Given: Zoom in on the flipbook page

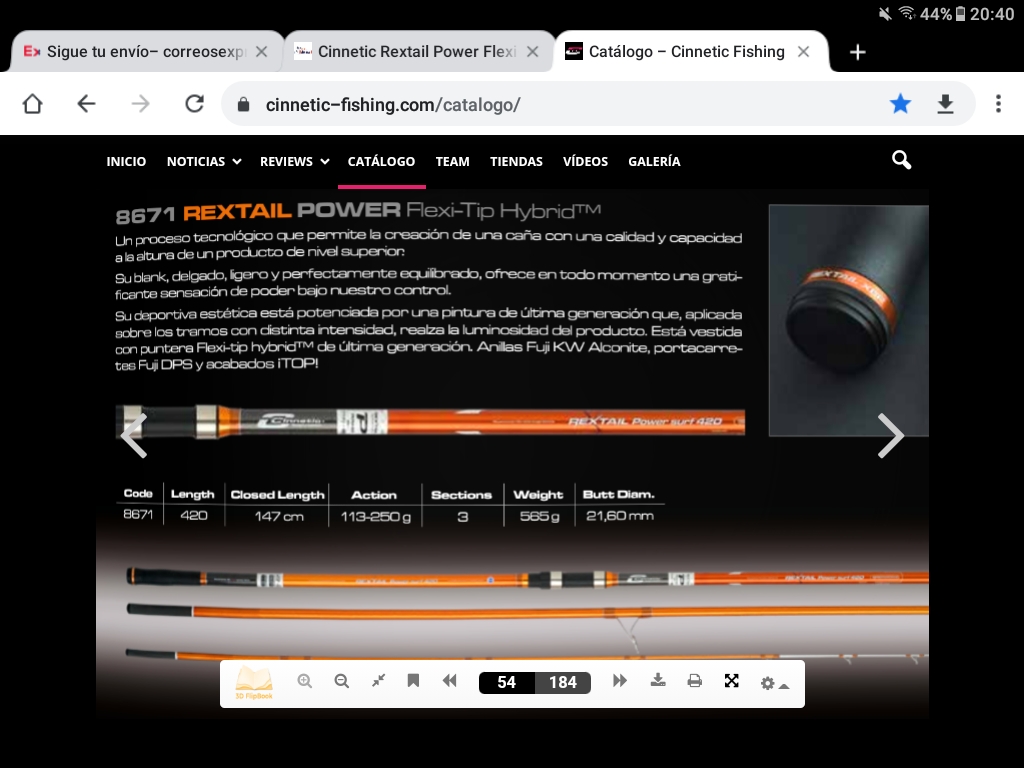Looking at the screenshot, I should coord(305,681).
